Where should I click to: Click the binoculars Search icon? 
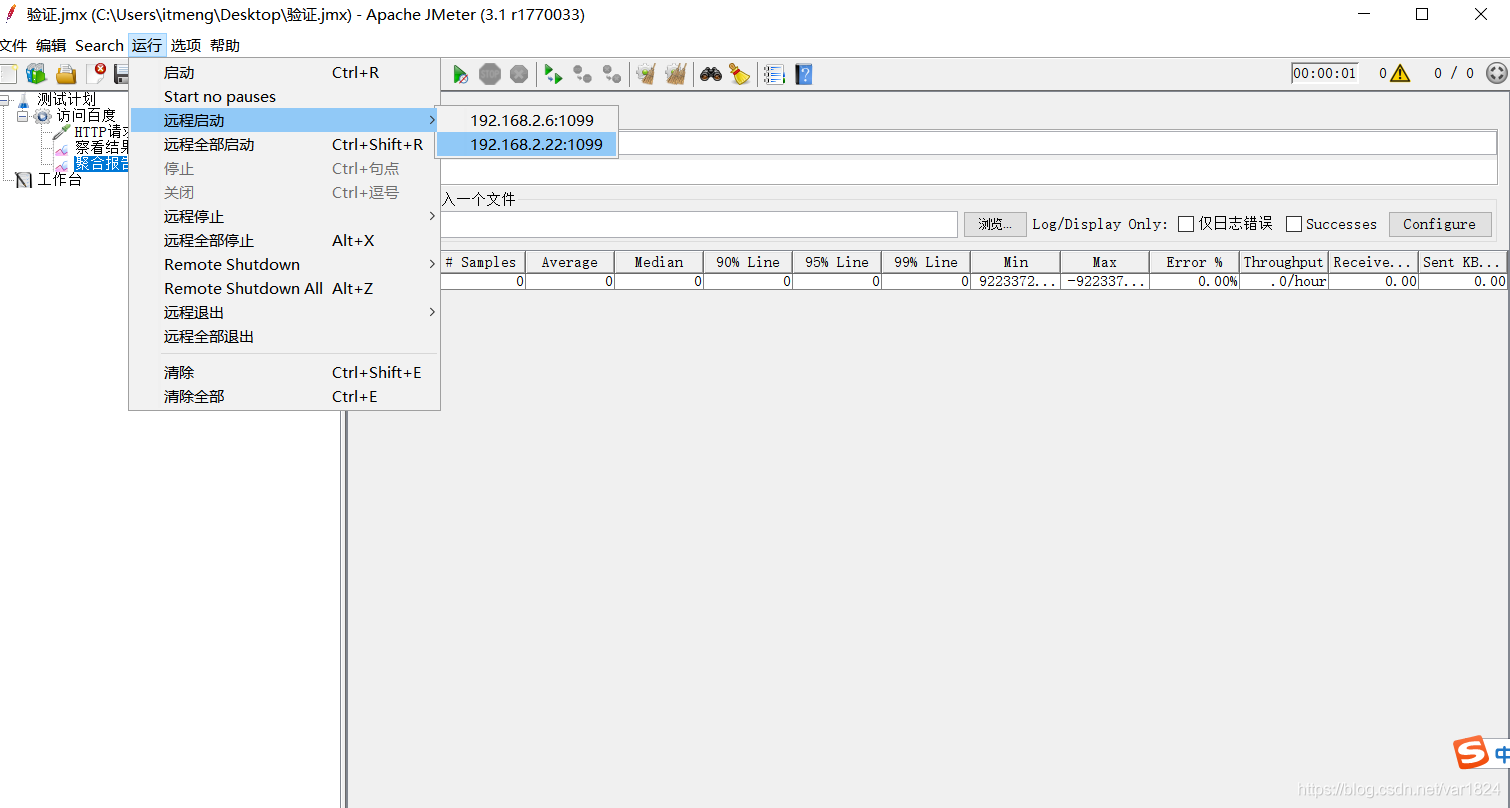pos(711,74)
